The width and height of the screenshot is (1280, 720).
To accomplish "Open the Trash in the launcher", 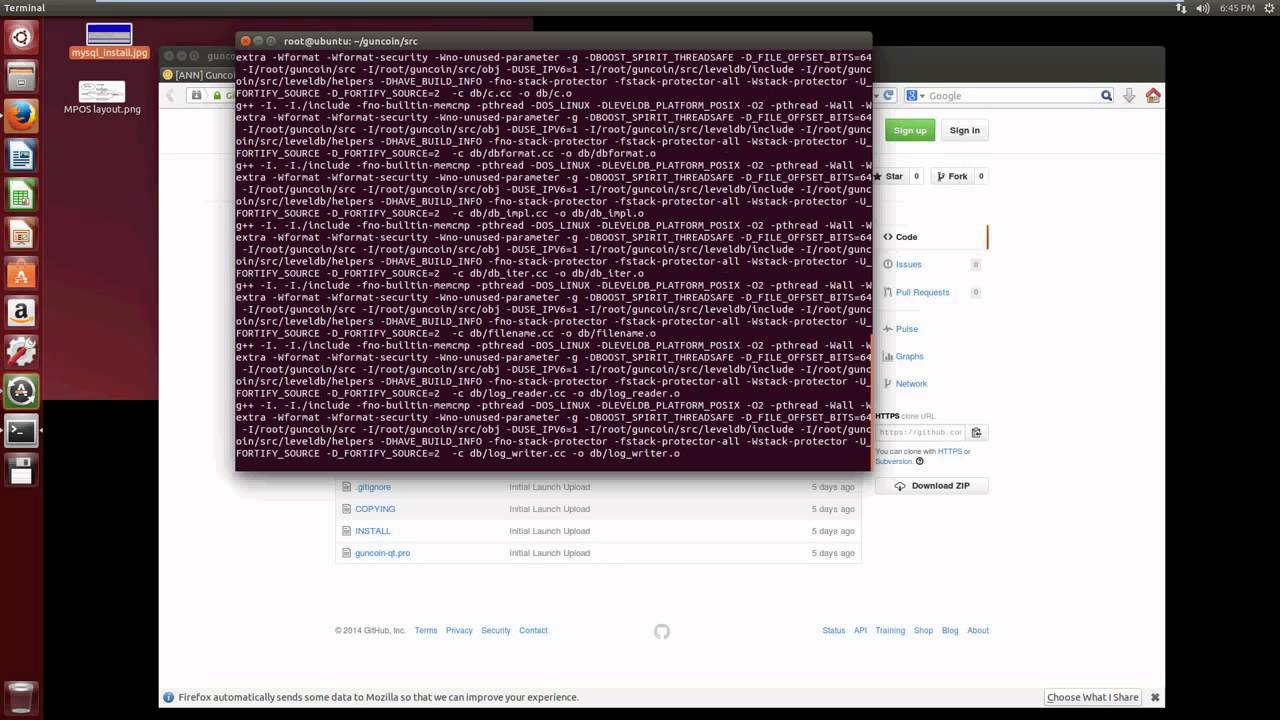I will [x=21, y=697].
